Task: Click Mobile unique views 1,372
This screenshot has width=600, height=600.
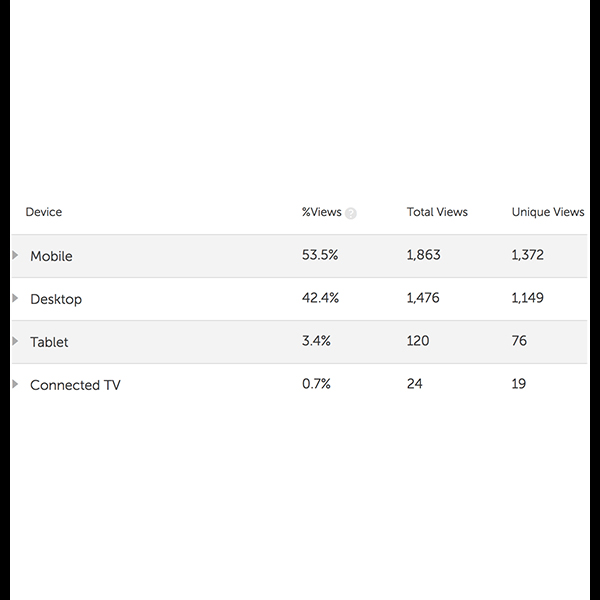Action: pyautogui.click(x=527, y=255)
